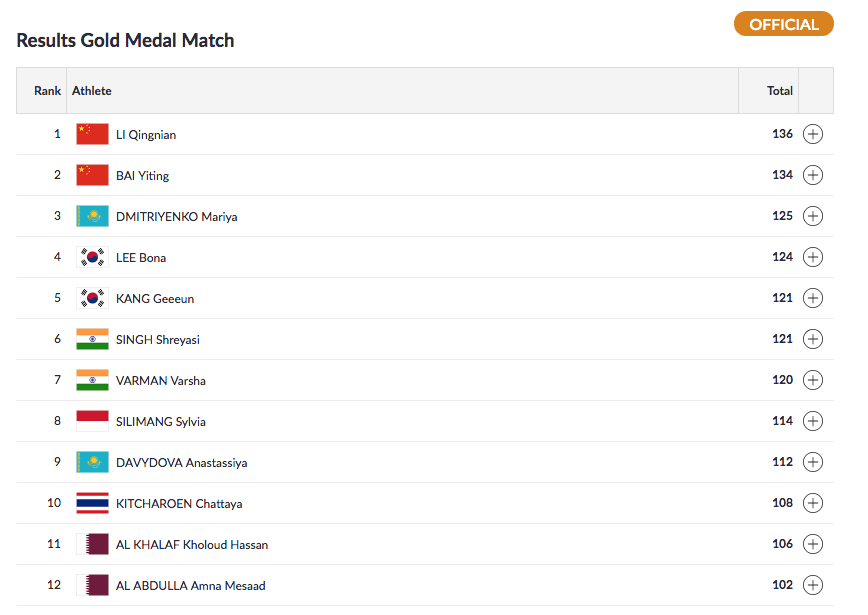Open details for AL ABDULLA Amna Mesaad

click(813, 586)
